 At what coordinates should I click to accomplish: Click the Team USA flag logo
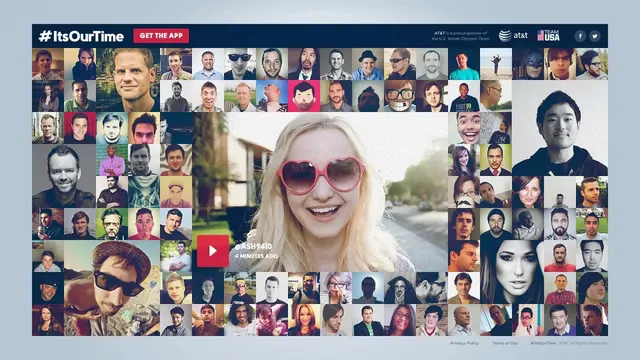coord(548,36)
